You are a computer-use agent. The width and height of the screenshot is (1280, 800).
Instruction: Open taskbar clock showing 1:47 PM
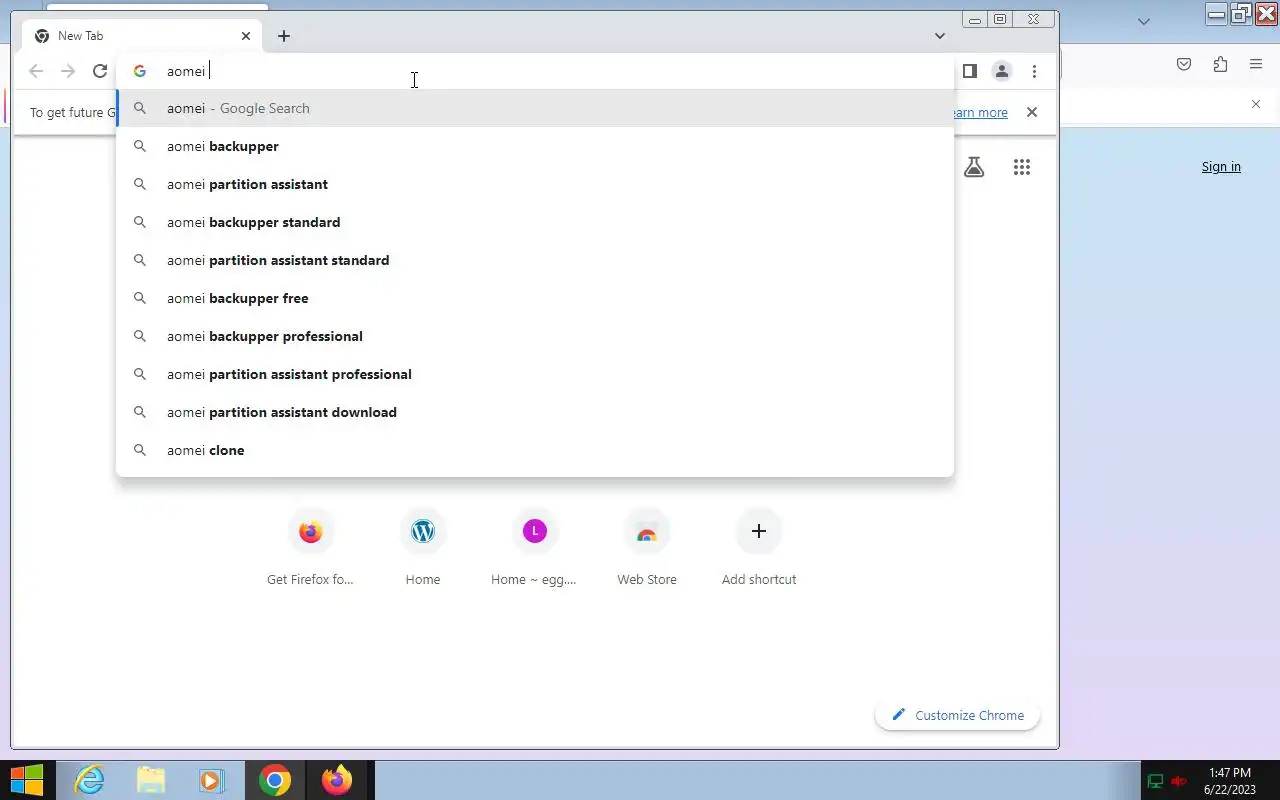pyautogui.click(x=1230, y=781)
